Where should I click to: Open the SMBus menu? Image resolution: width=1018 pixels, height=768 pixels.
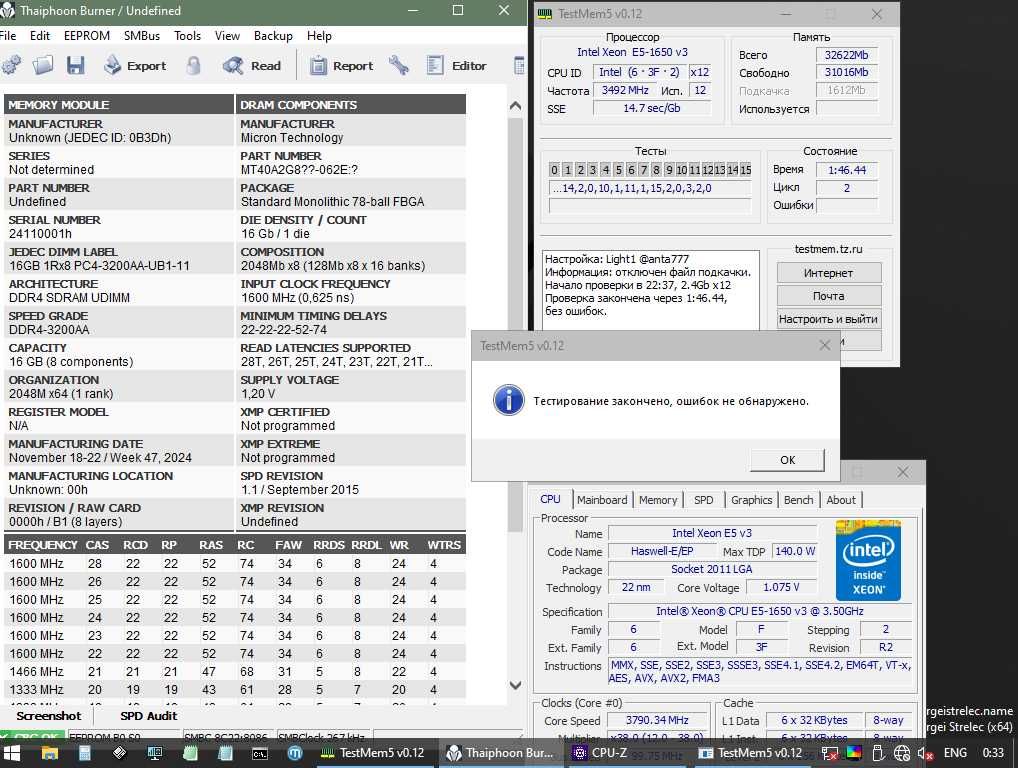[x=142, y=36]
